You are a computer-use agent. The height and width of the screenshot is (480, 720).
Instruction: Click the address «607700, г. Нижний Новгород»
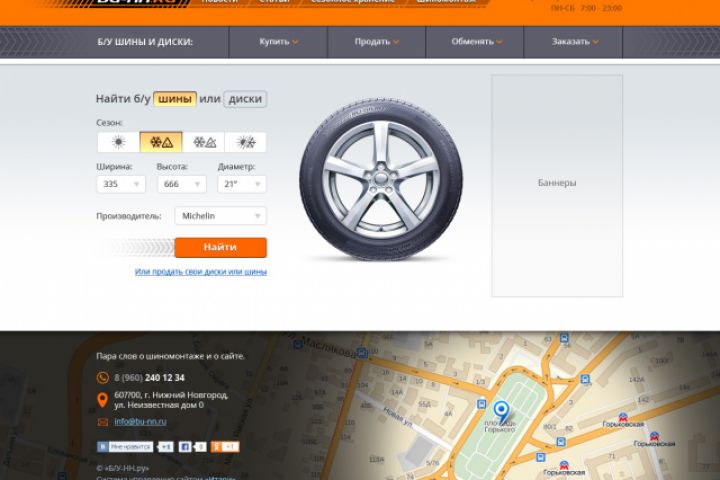click(x=171, y=395)
